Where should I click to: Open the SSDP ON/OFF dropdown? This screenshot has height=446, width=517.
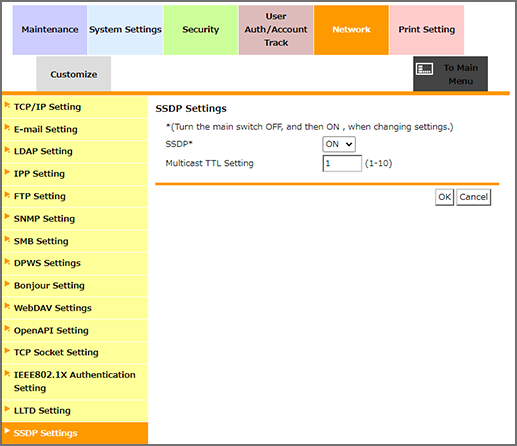(339, 144)
